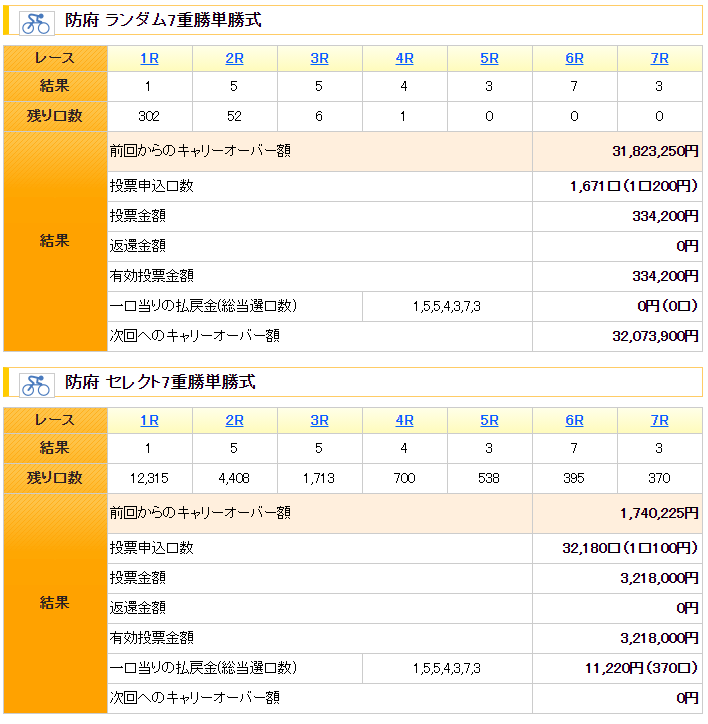
Task: Open the 3R link in the セレクト table
Action: click(x=319, y=421)
